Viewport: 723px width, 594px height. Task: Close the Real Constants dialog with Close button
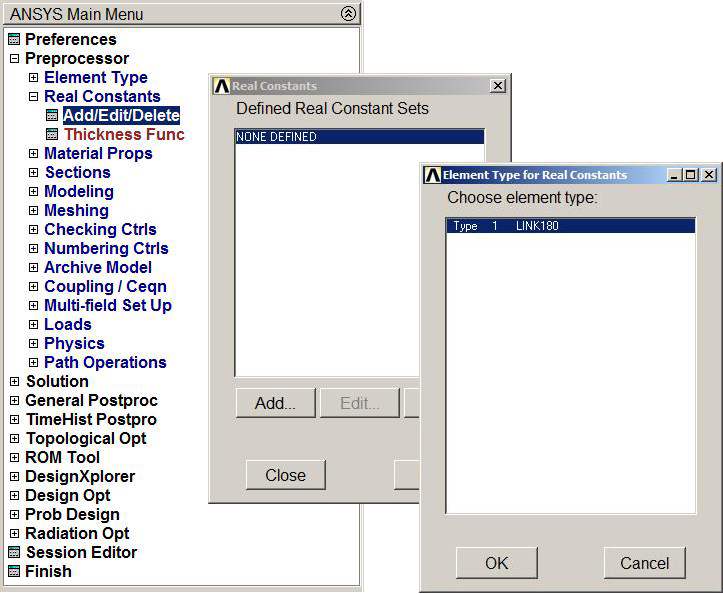285,476
